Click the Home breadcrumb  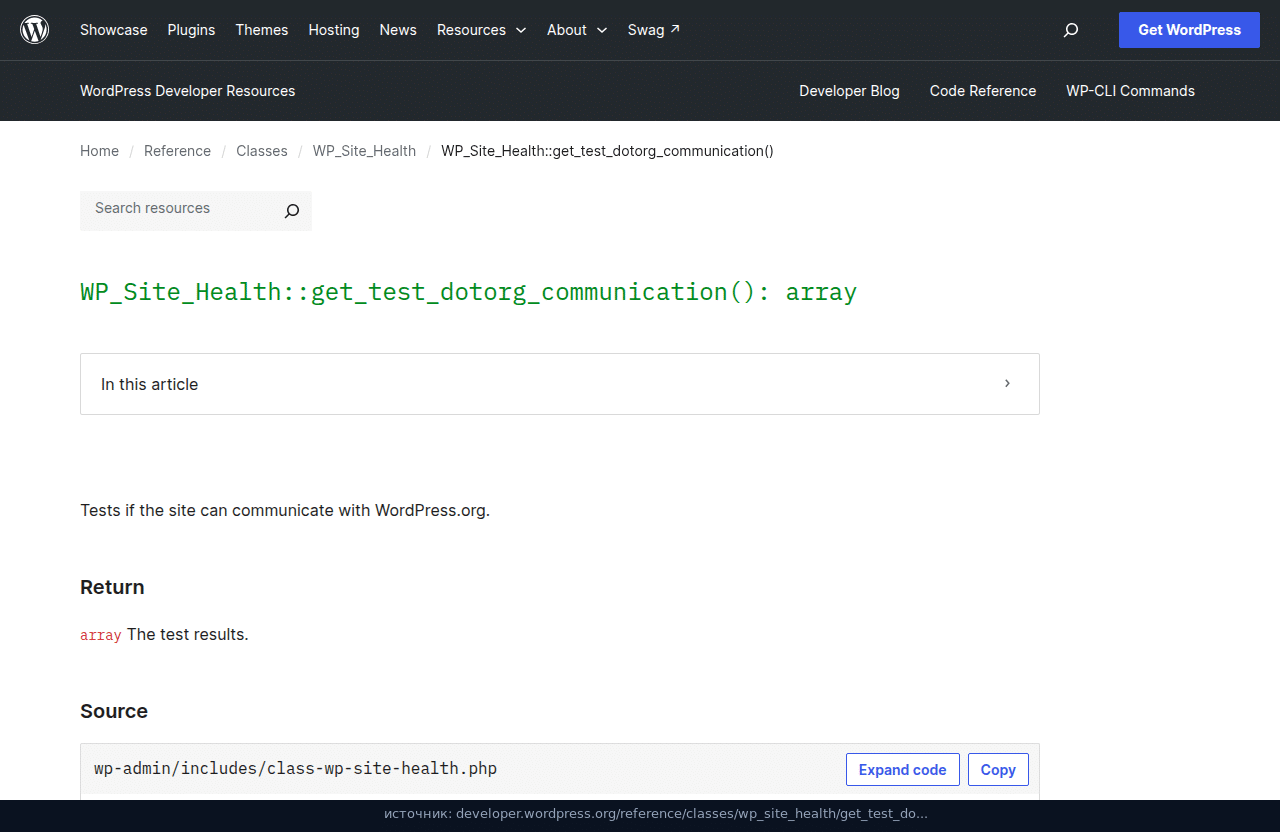click(99, 151)
